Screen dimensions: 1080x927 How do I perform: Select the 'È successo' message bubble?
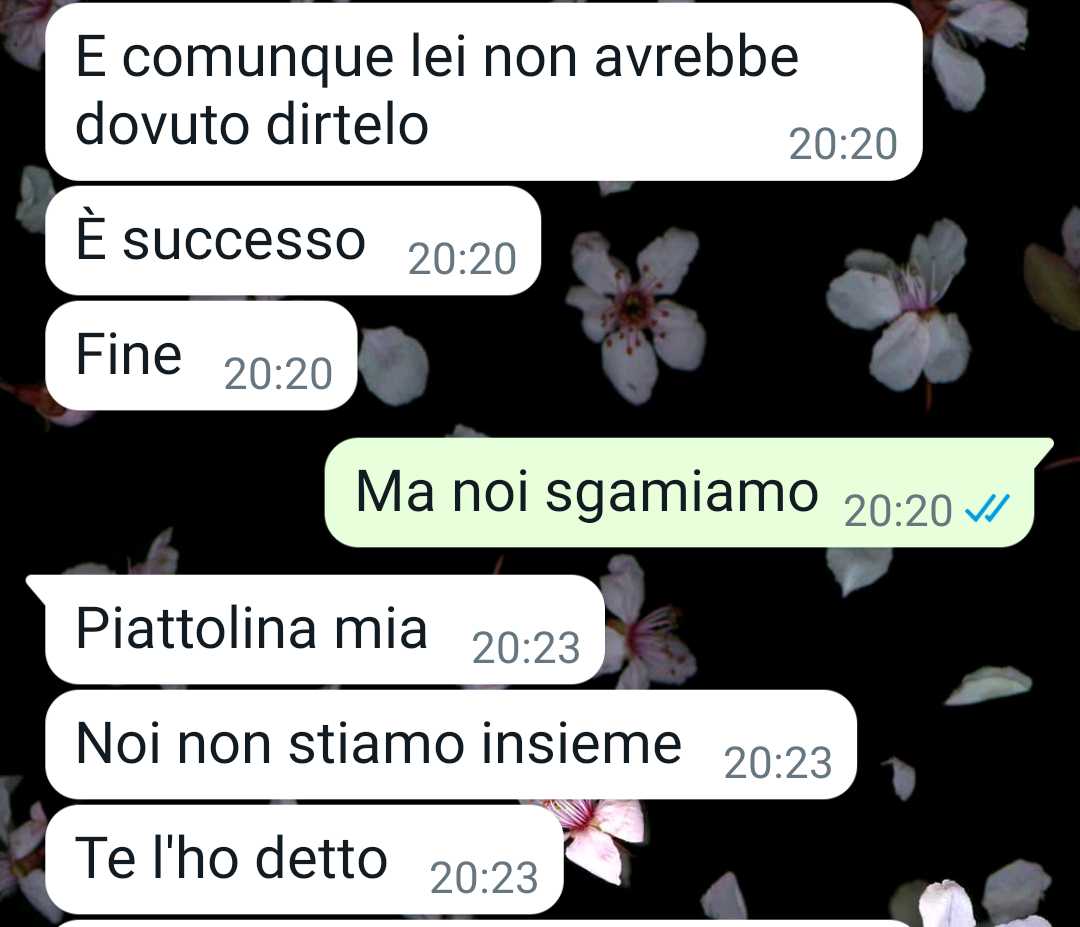tap(293, 240)
